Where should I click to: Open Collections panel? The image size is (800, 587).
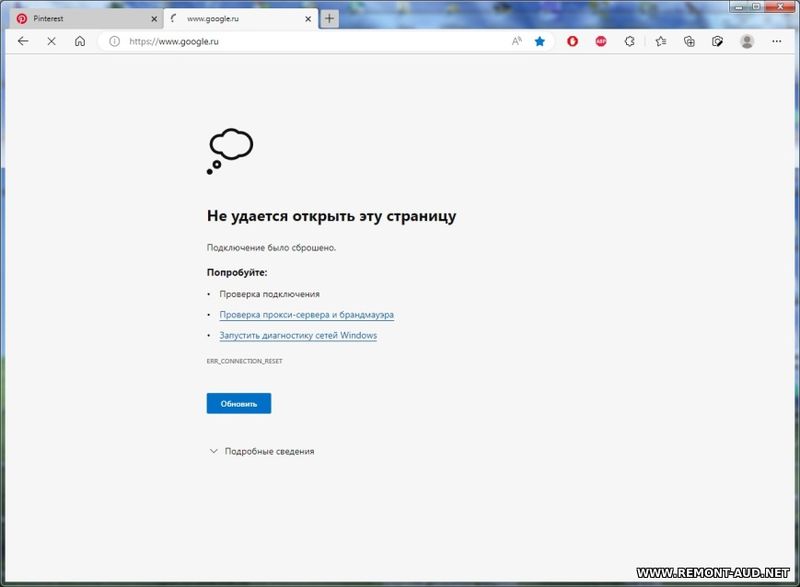point(689,41)
